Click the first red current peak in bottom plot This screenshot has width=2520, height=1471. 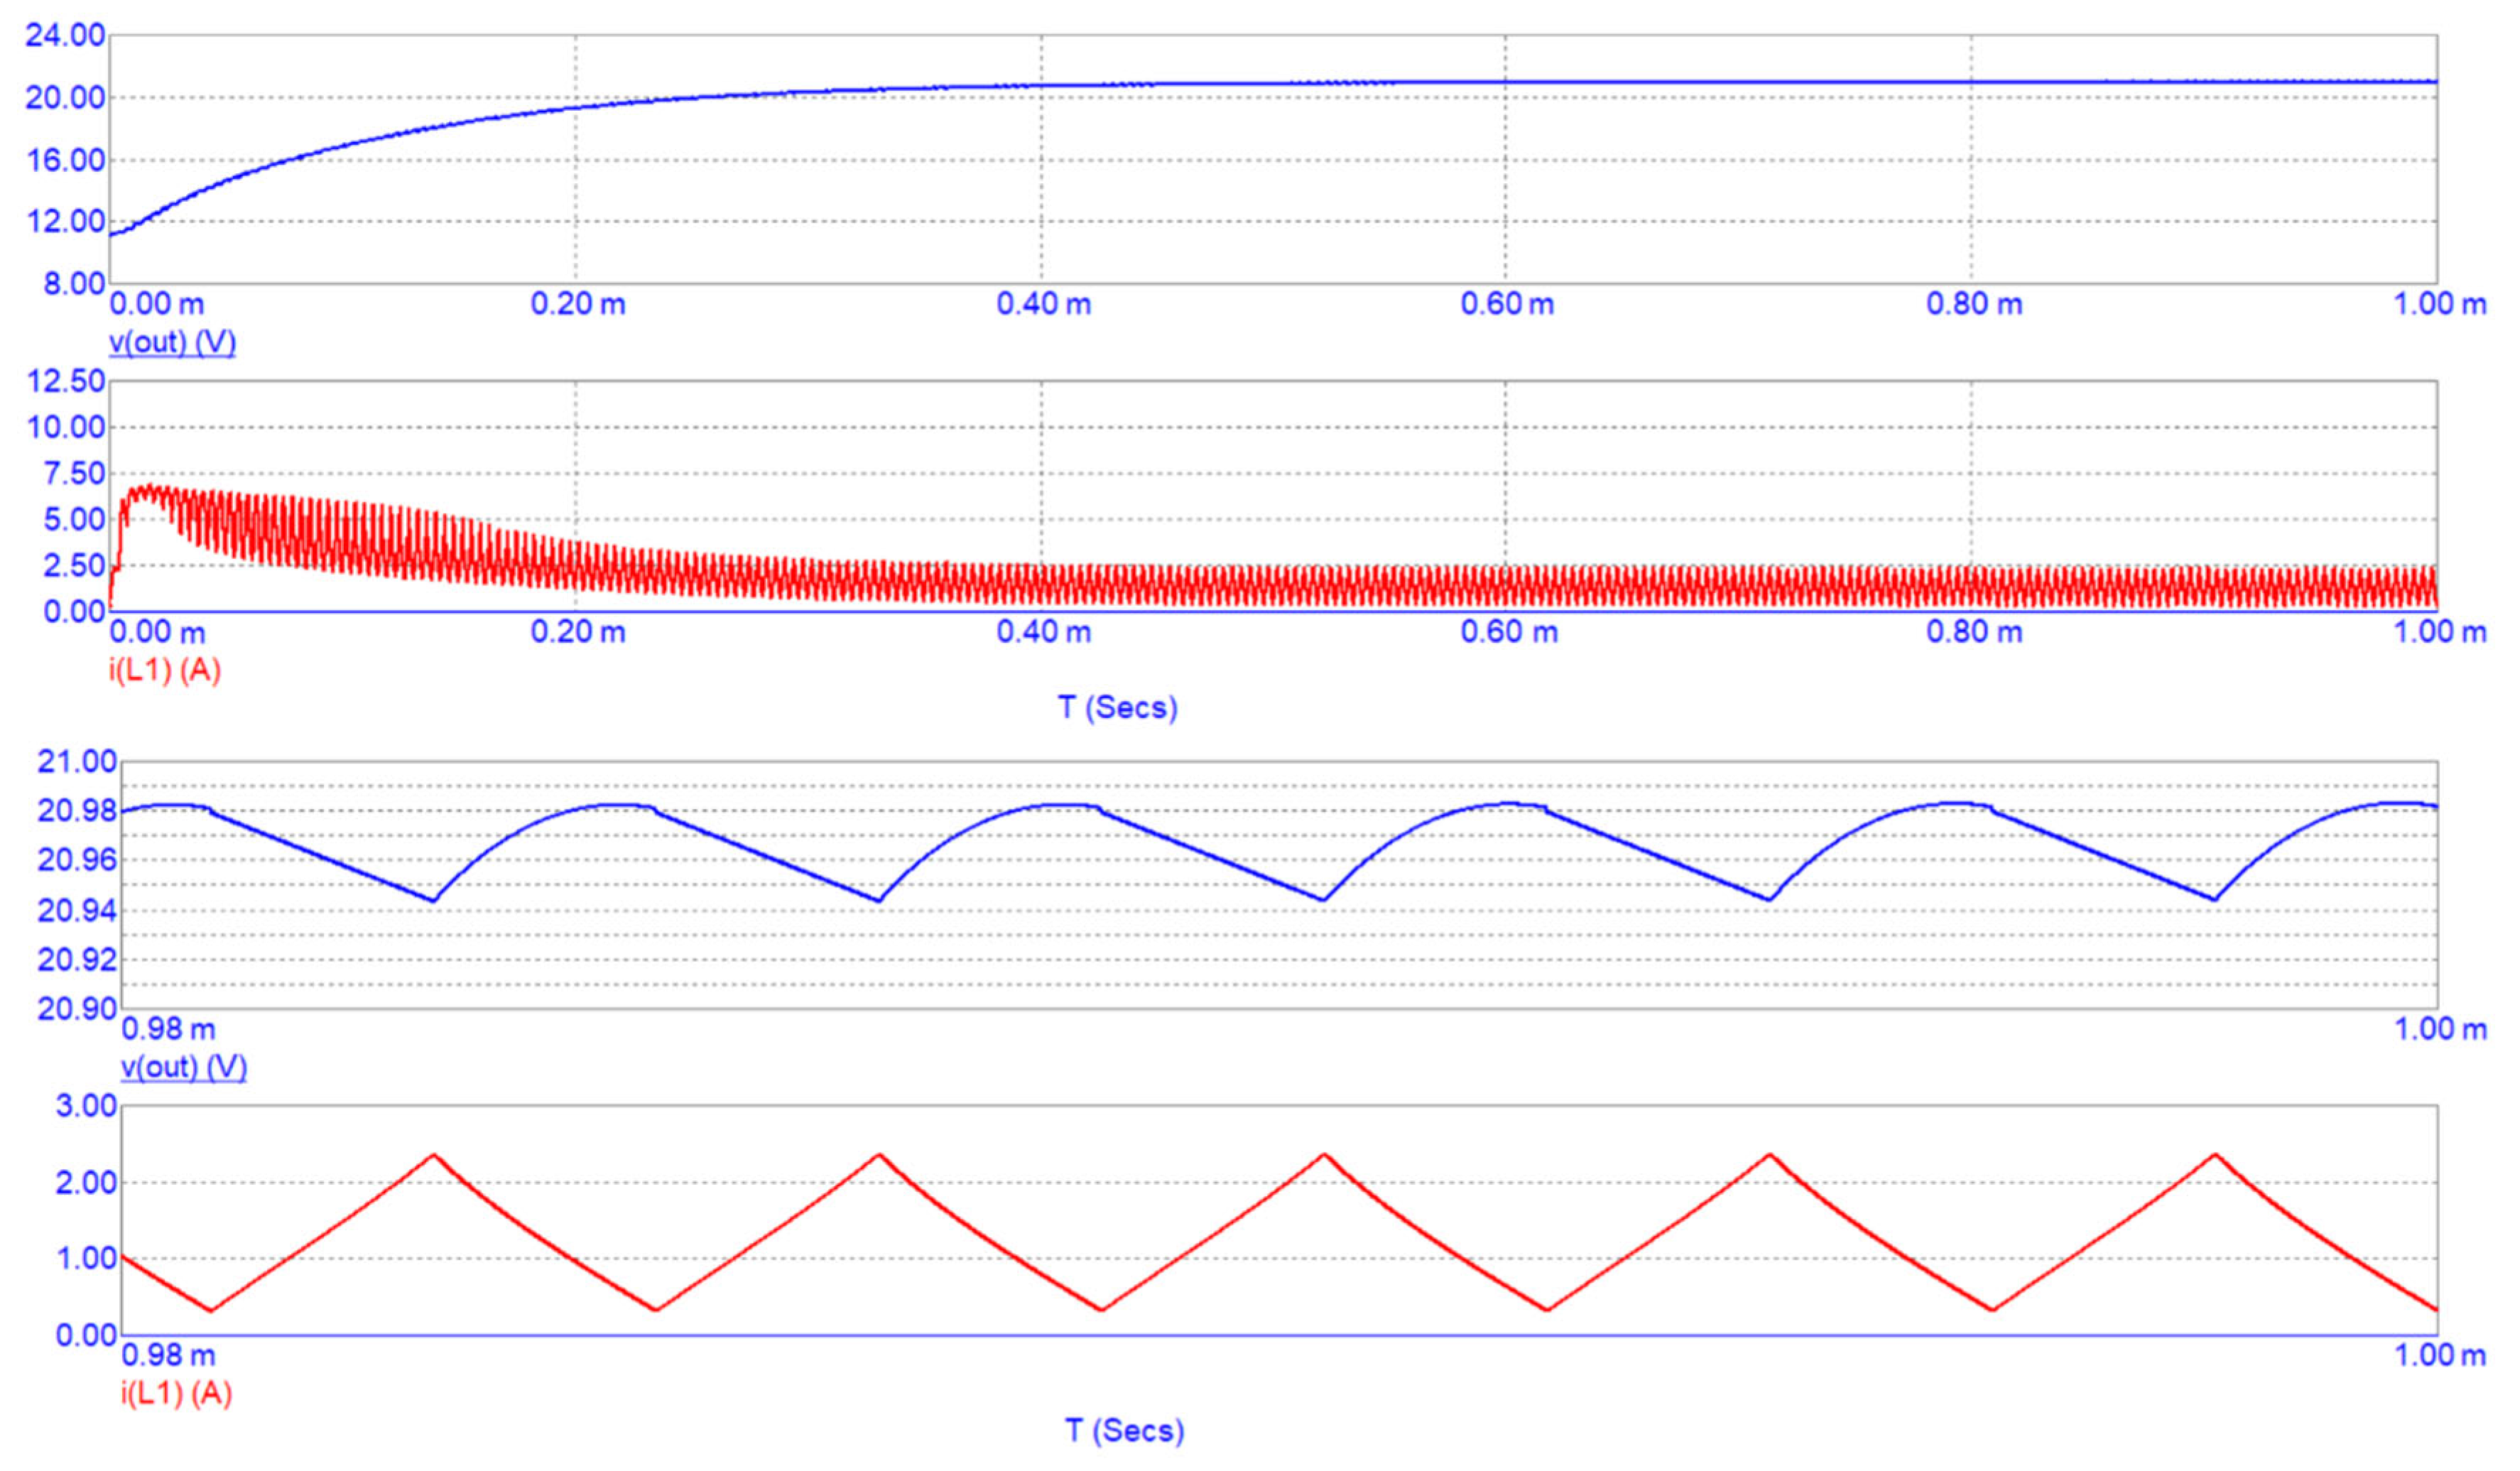(433, 1156)
